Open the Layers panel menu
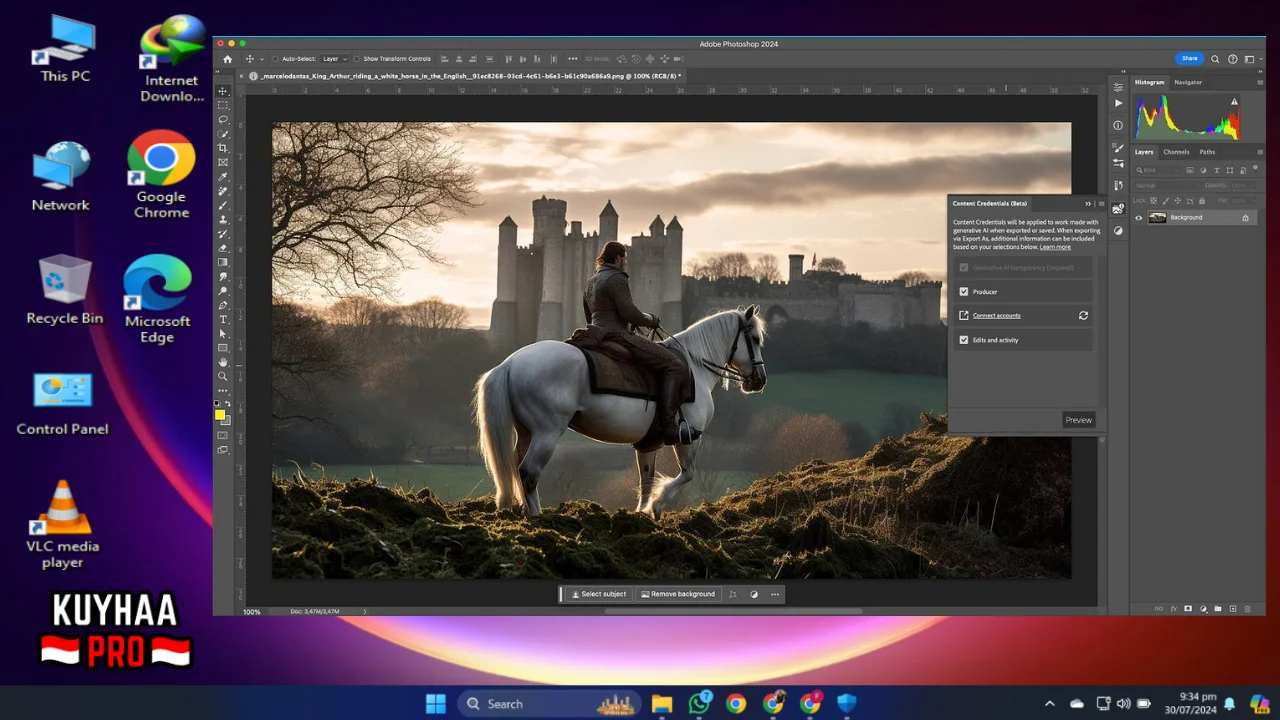The height and width of the screenshot is (720, 1280). (x=1260, y=152)
